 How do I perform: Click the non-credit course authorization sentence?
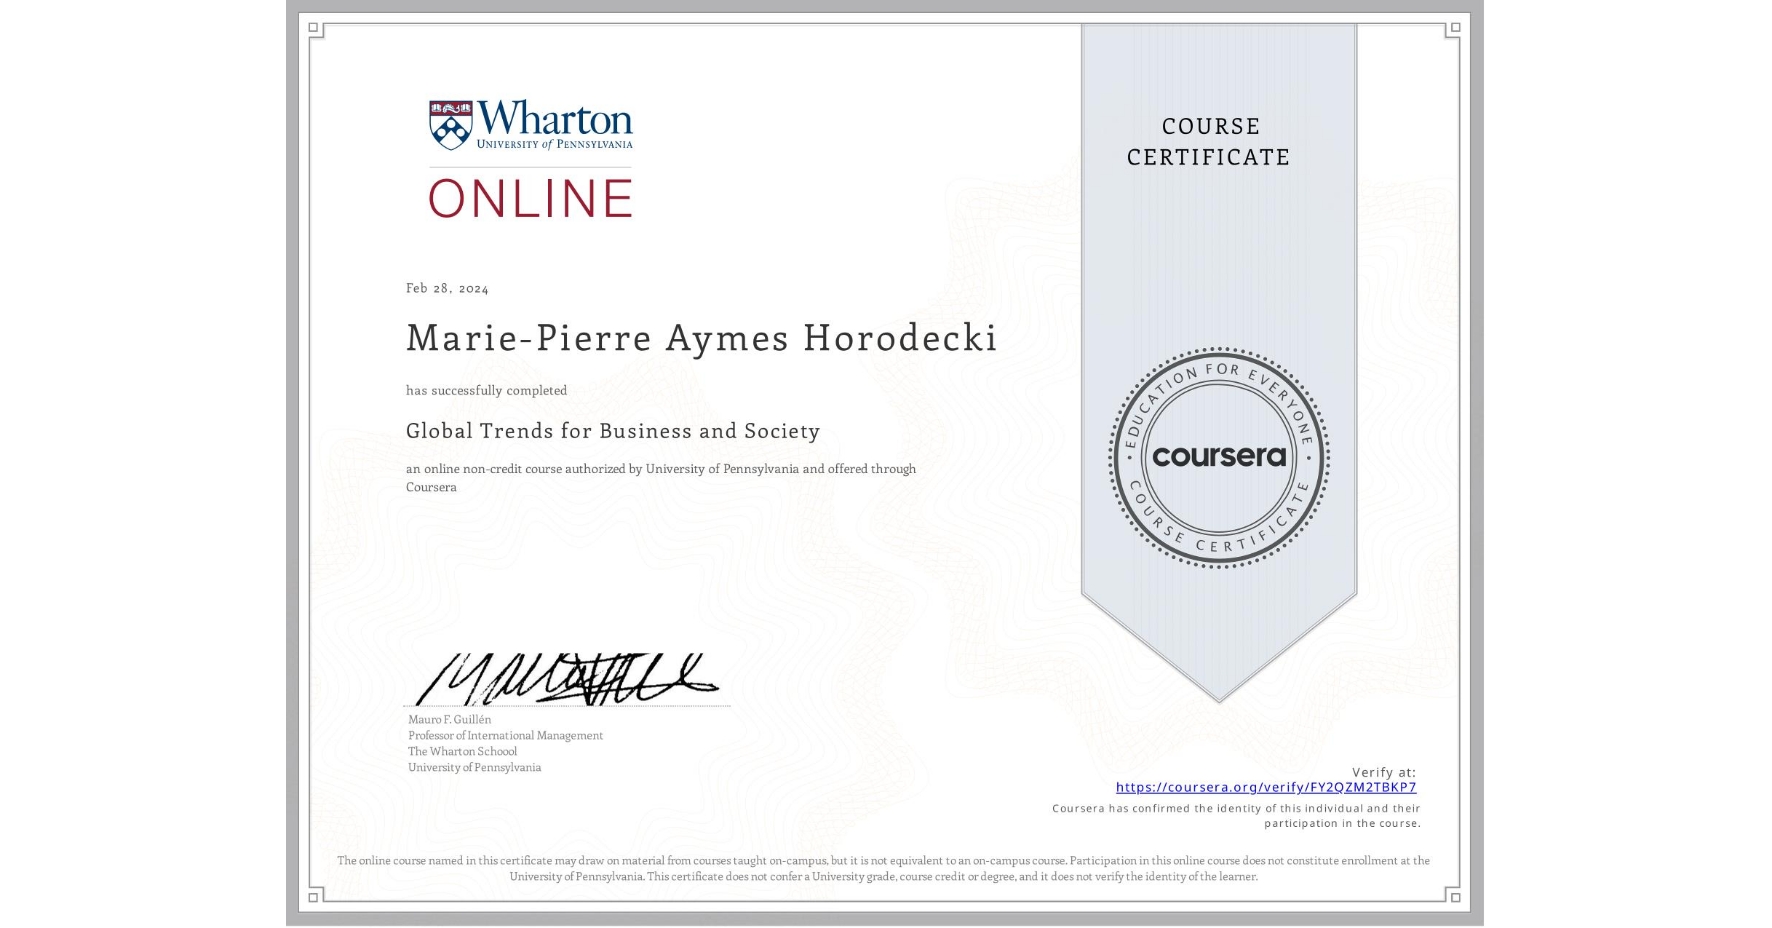[661, 477]
